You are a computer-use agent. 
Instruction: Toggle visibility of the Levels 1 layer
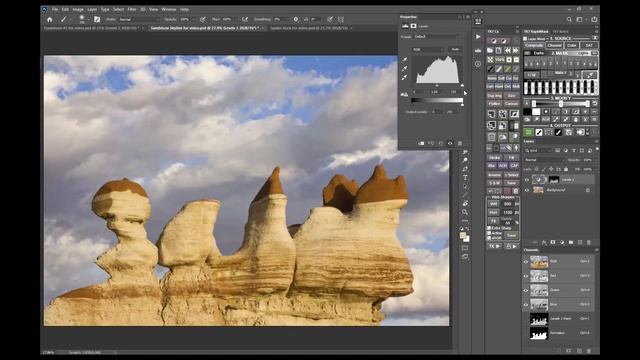(x=527, y=180)
